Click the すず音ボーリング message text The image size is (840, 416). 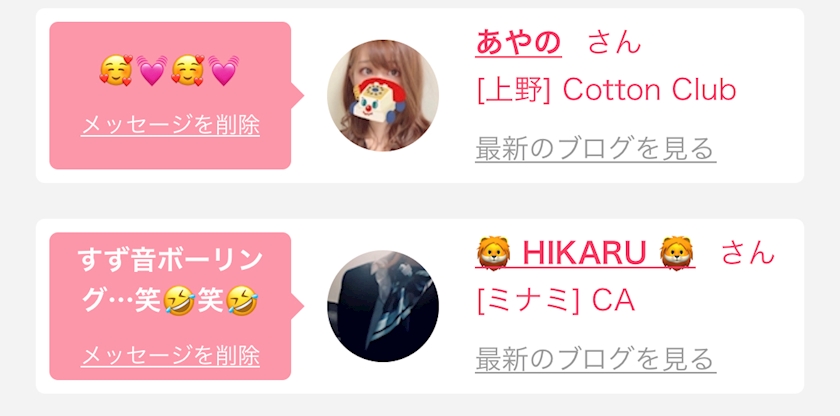(x=170, y=281)
